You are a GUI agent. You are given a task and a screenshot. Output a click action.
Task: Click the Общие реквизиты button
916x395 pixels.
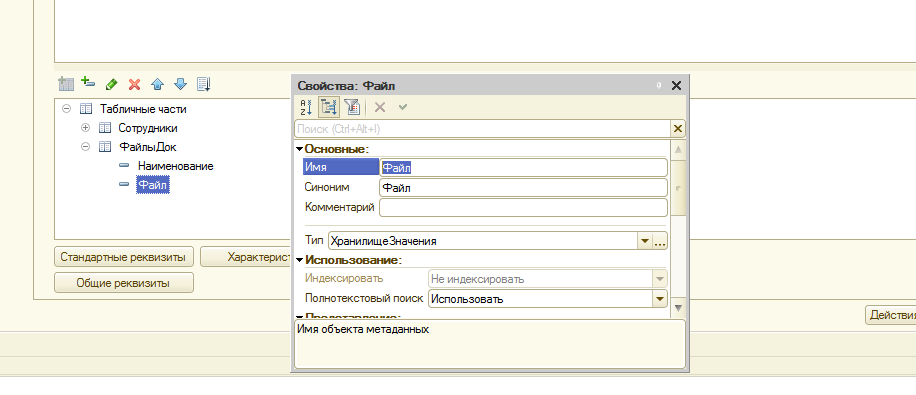(x=124, y=283)
